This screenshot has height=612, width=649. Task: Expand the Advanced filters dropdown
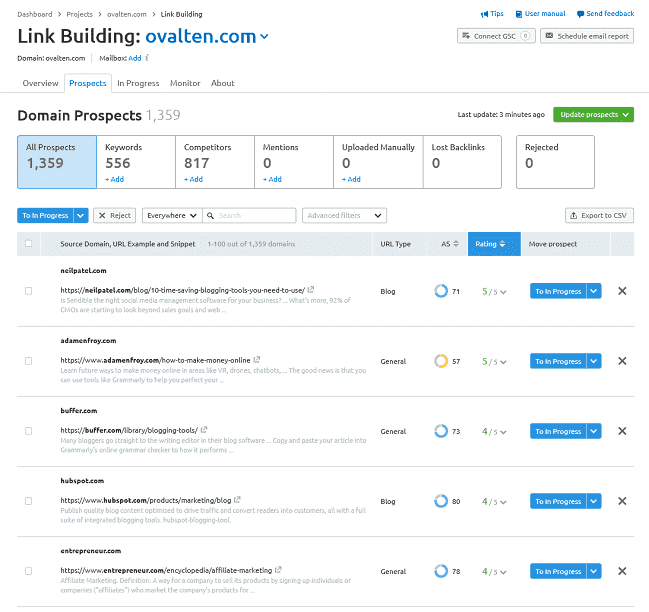pyautogui.click(x=344, y=216)
